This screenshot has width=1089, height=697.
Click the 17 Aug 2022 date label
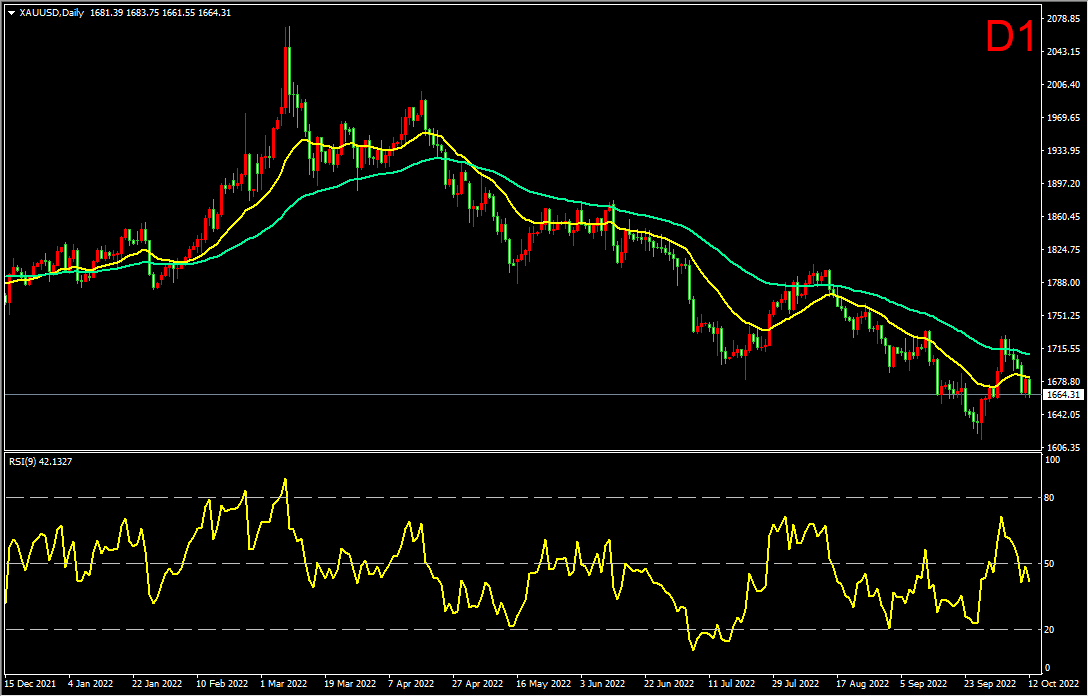(x=861, y=684)
